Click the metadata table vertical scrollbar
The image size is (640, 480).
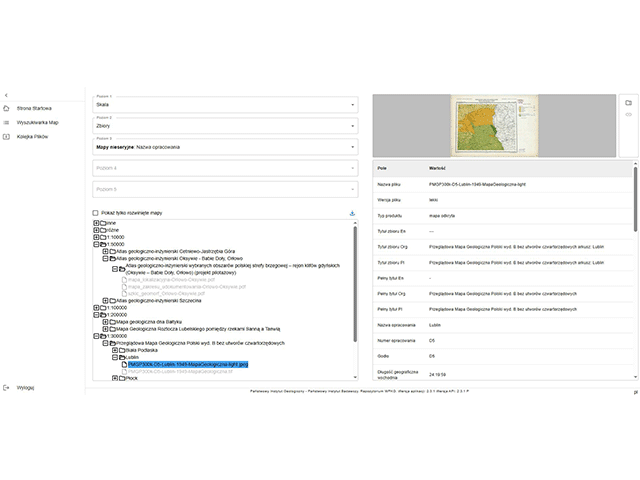pos(635,200)
